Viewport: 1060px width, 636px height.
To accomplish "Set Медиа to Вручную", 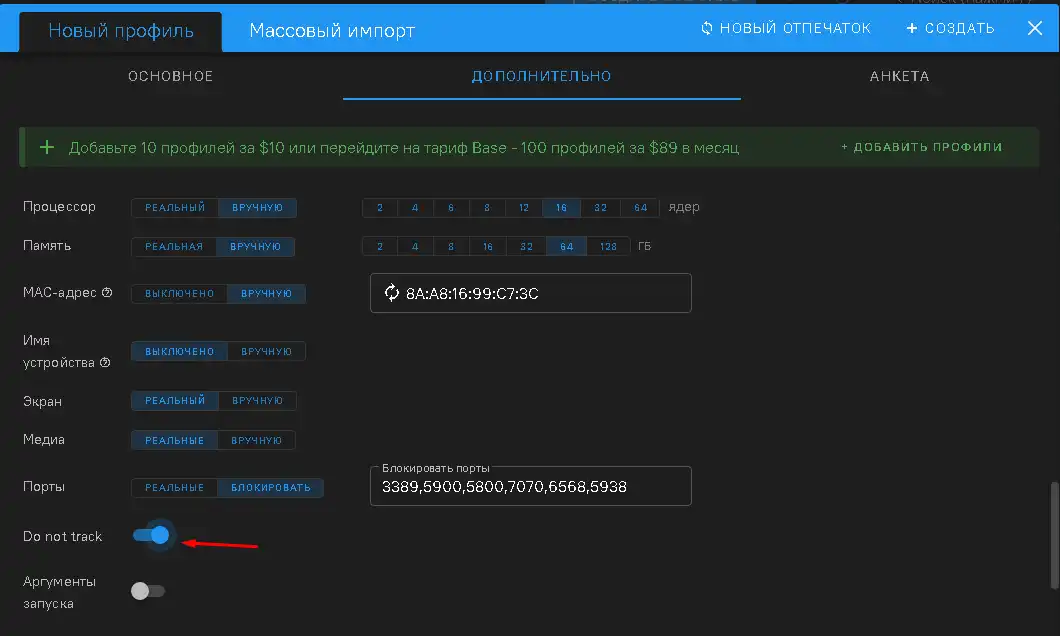I will (256, 440).
